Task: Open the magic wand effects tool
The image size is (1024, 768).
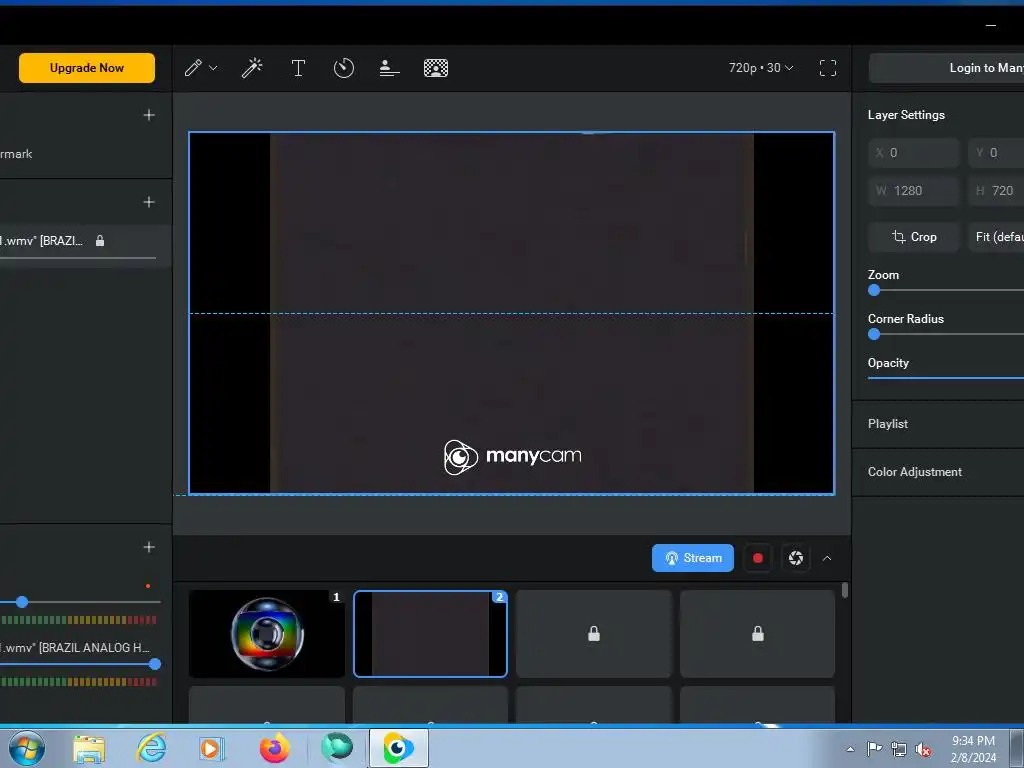Action: pos(252,68)
